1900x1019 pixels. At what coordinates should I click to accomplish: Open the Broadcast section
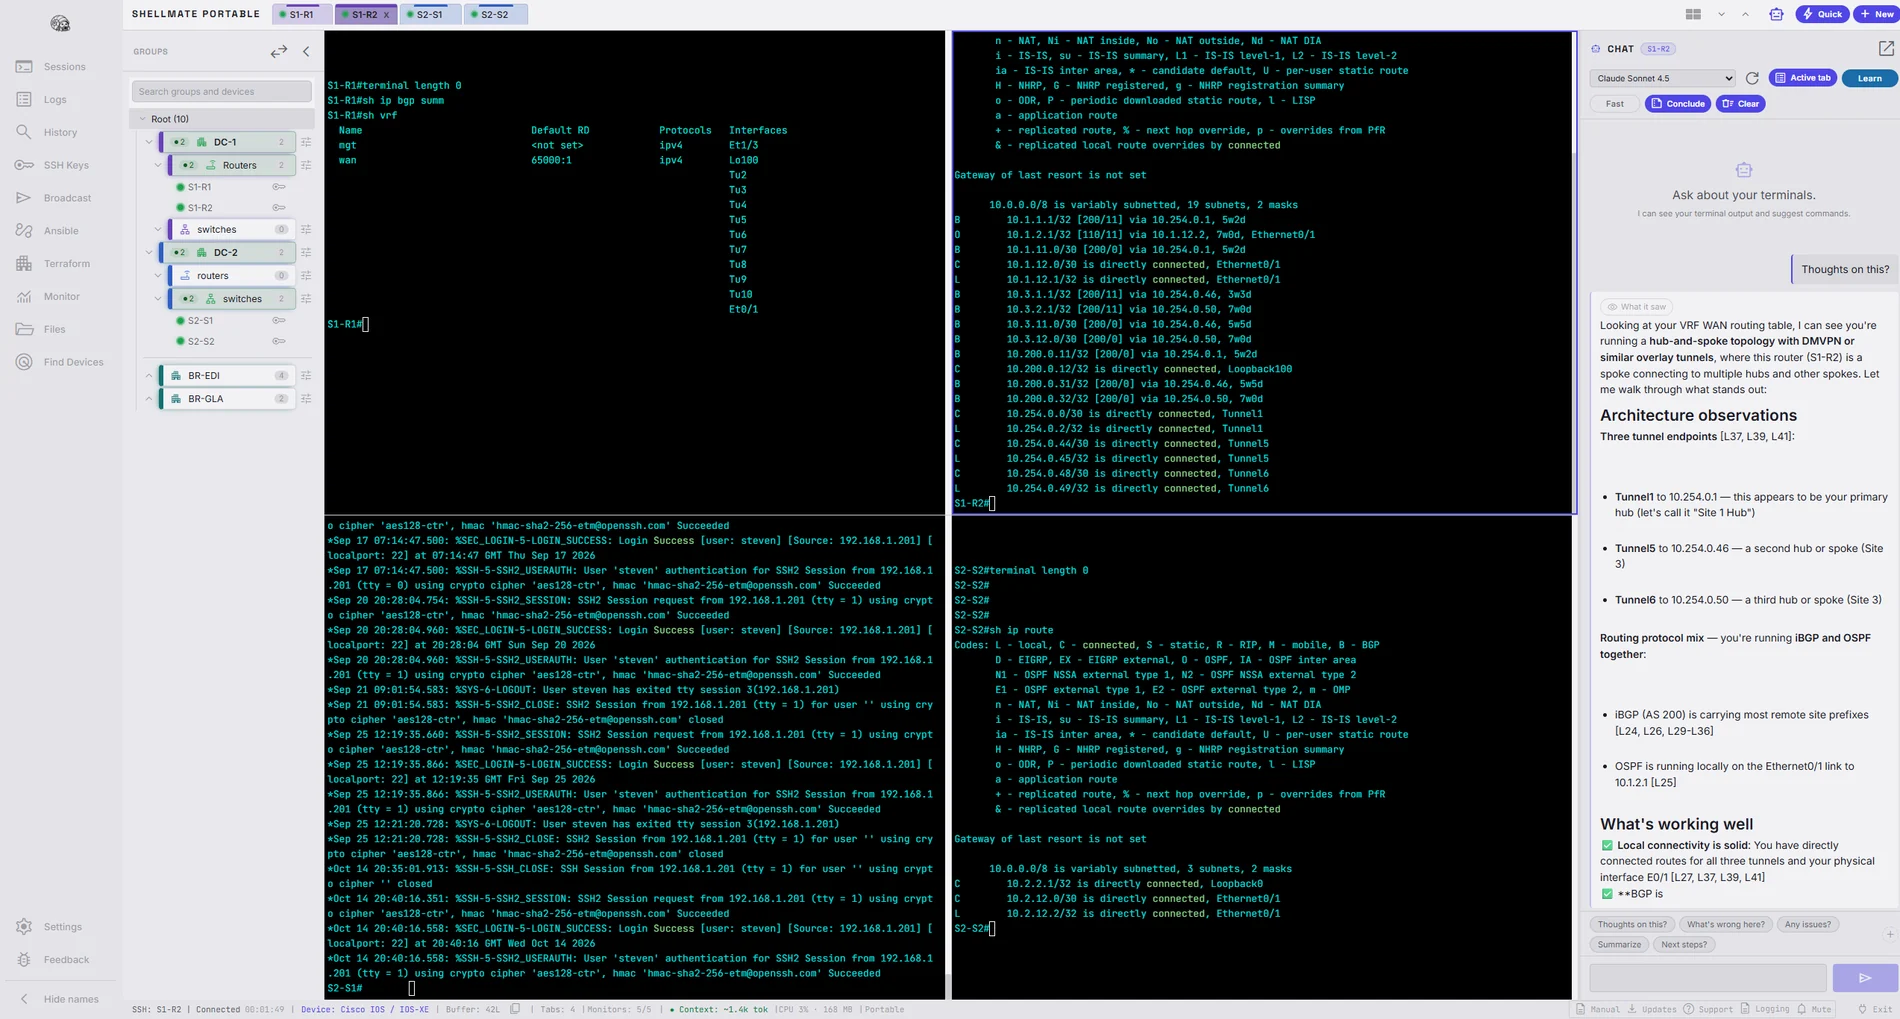click(x=54, y=198)
